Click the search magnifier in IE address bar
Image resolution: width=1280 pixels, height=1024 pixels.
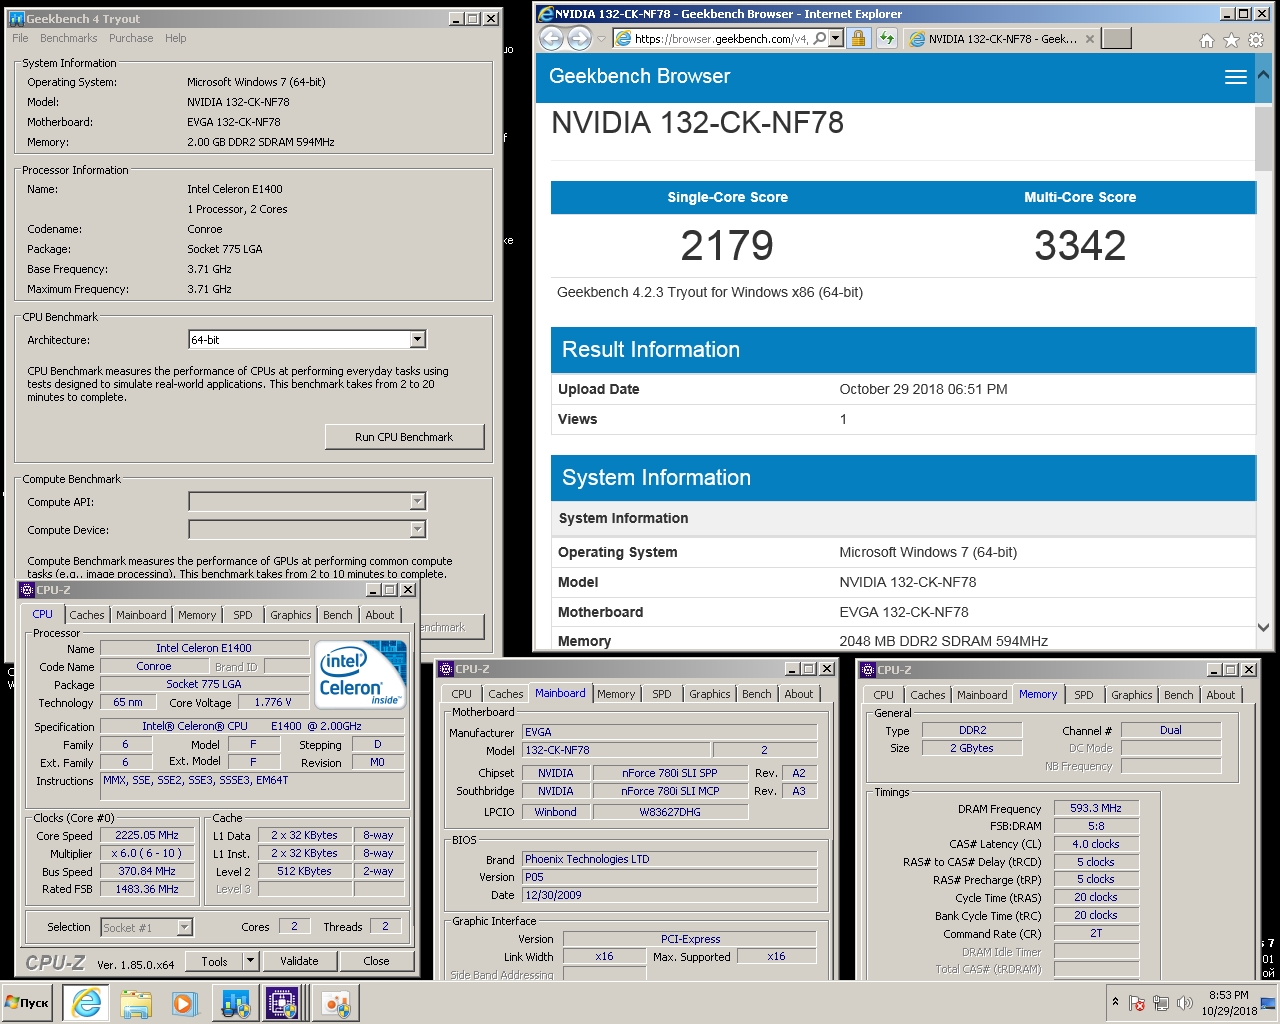point(820,38)
